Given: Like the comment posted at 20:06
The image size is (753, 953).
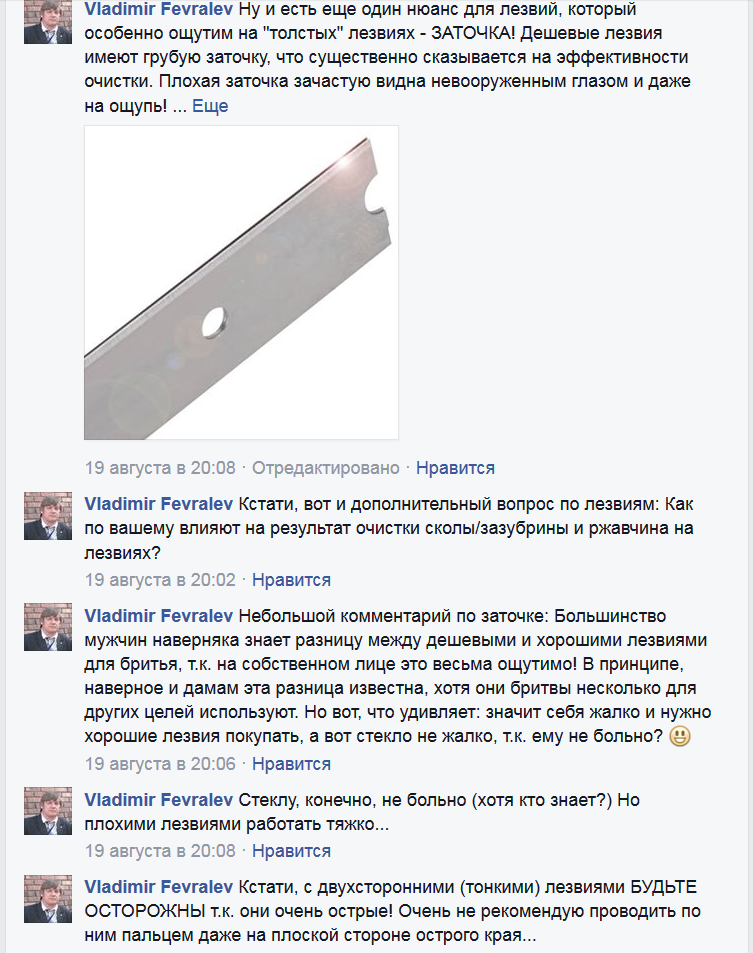Looking at the screenshot, I should [x=291, y=763].
